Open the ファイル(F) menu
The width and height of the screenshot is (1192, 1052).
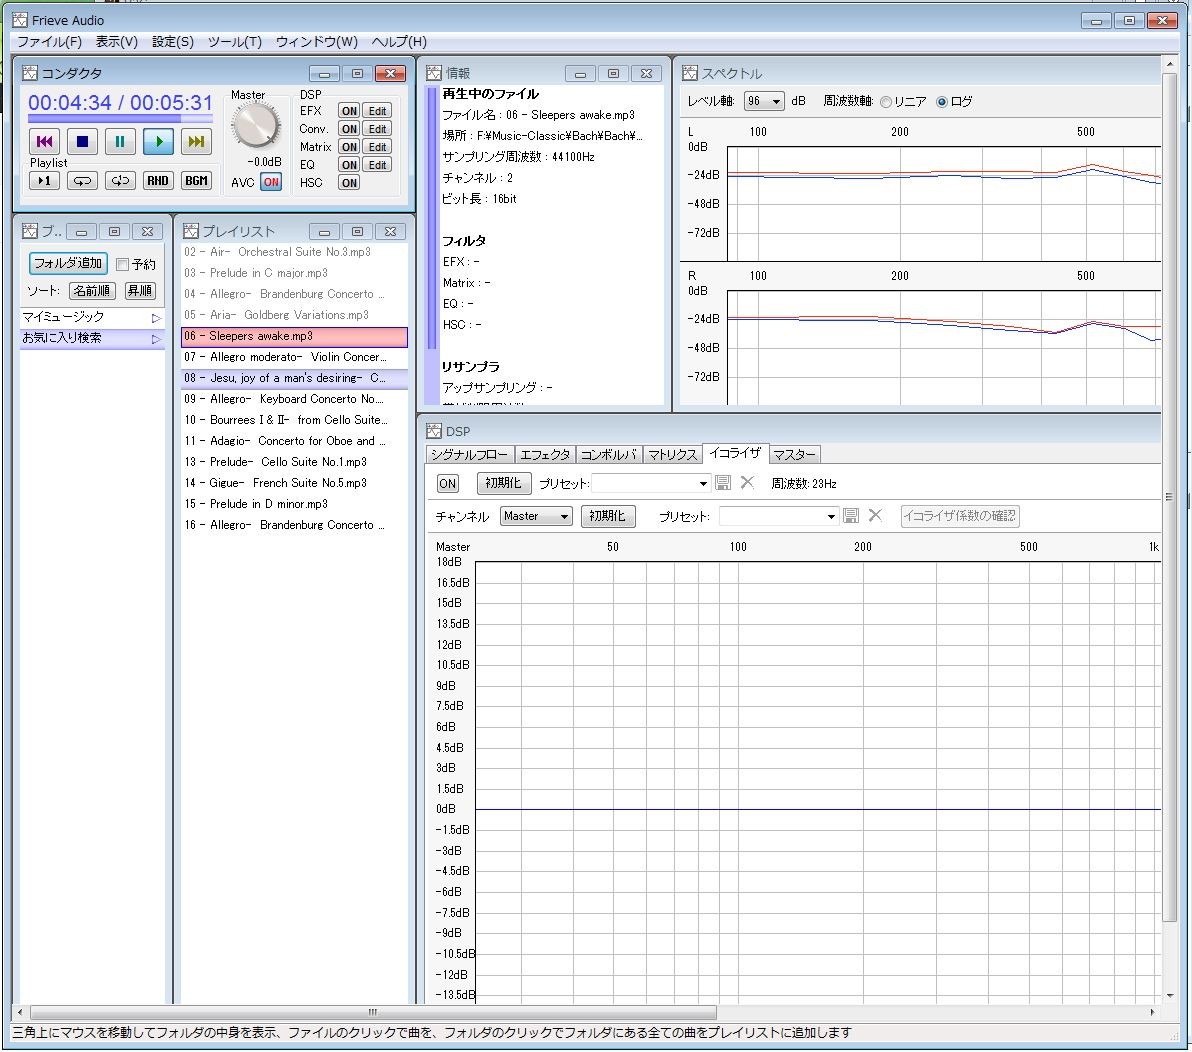49,42
